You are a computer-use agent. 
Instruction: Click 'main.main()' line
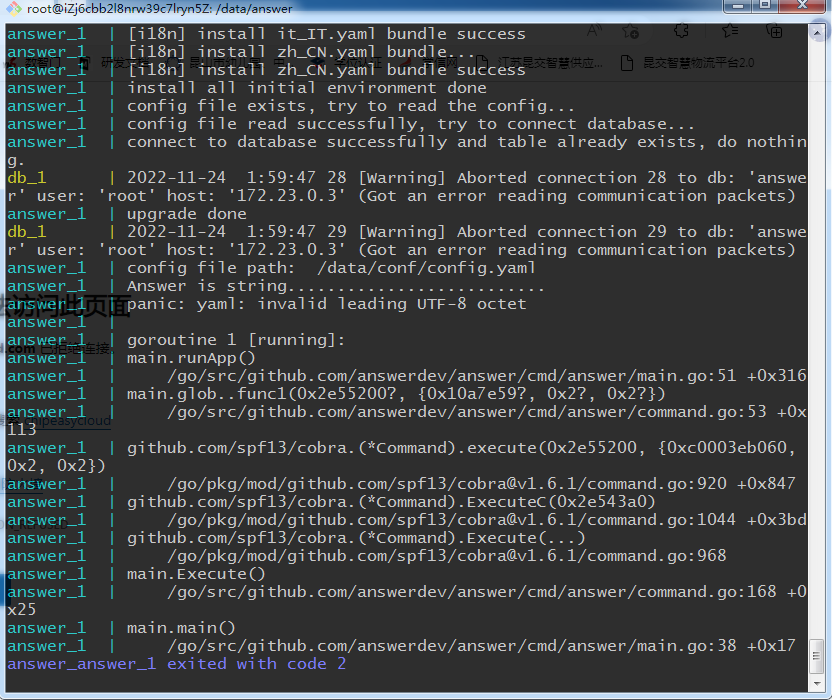pyautogui.click(x=181, y=628)
